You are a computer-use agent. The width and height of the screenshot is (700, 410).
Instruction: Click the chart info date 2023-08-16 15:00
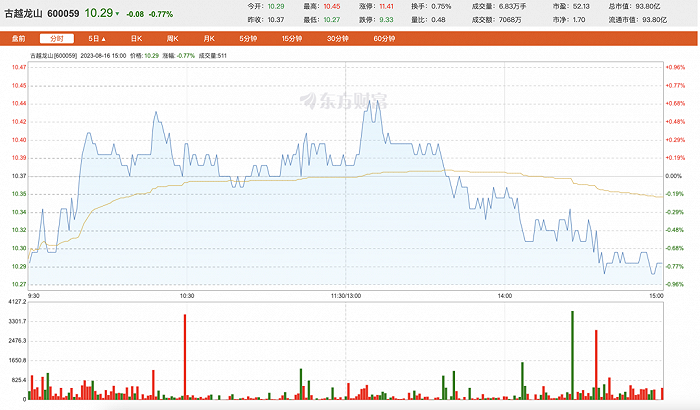[103, 56]
